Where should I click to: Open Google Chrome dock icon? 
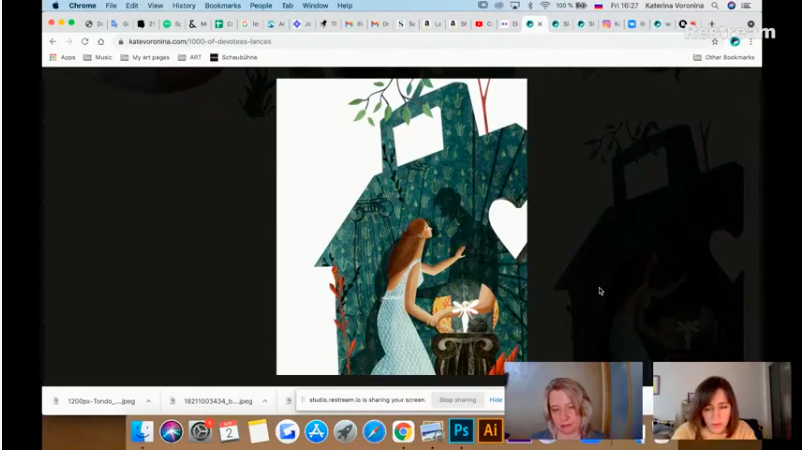tap(403, 431)
